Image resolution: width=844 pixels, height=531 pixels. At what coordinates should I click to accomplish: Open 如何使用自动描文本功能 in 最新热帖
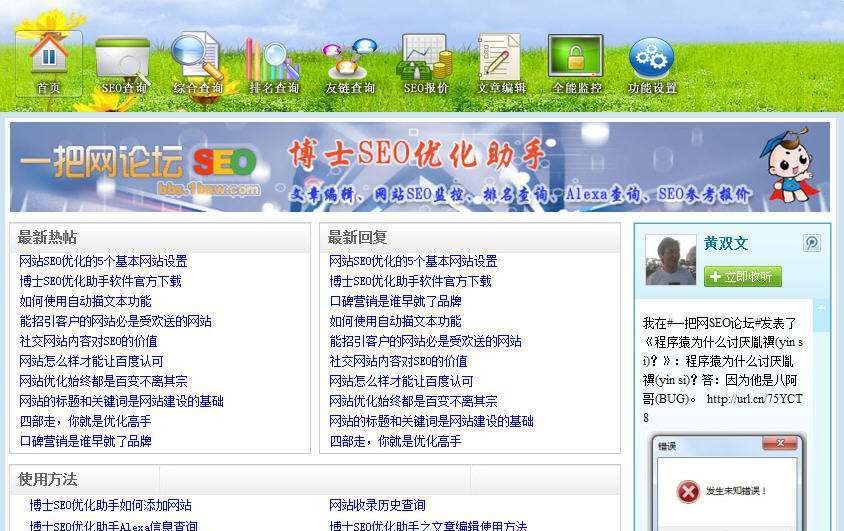pos(85,301)
